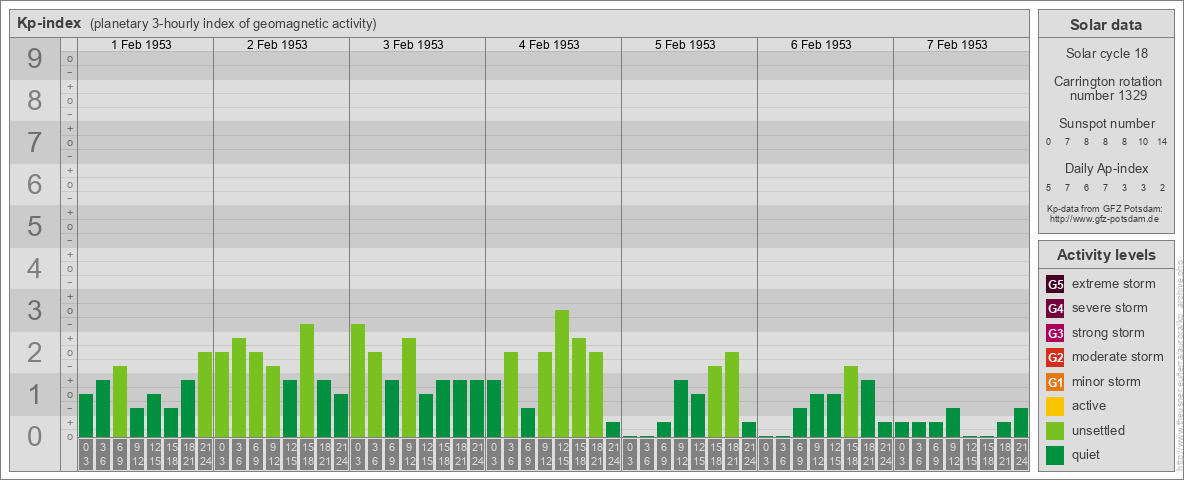1184x480 pixels.
Task: Click the G1 minor storm badge
Action: click(x=1055, y=382)
